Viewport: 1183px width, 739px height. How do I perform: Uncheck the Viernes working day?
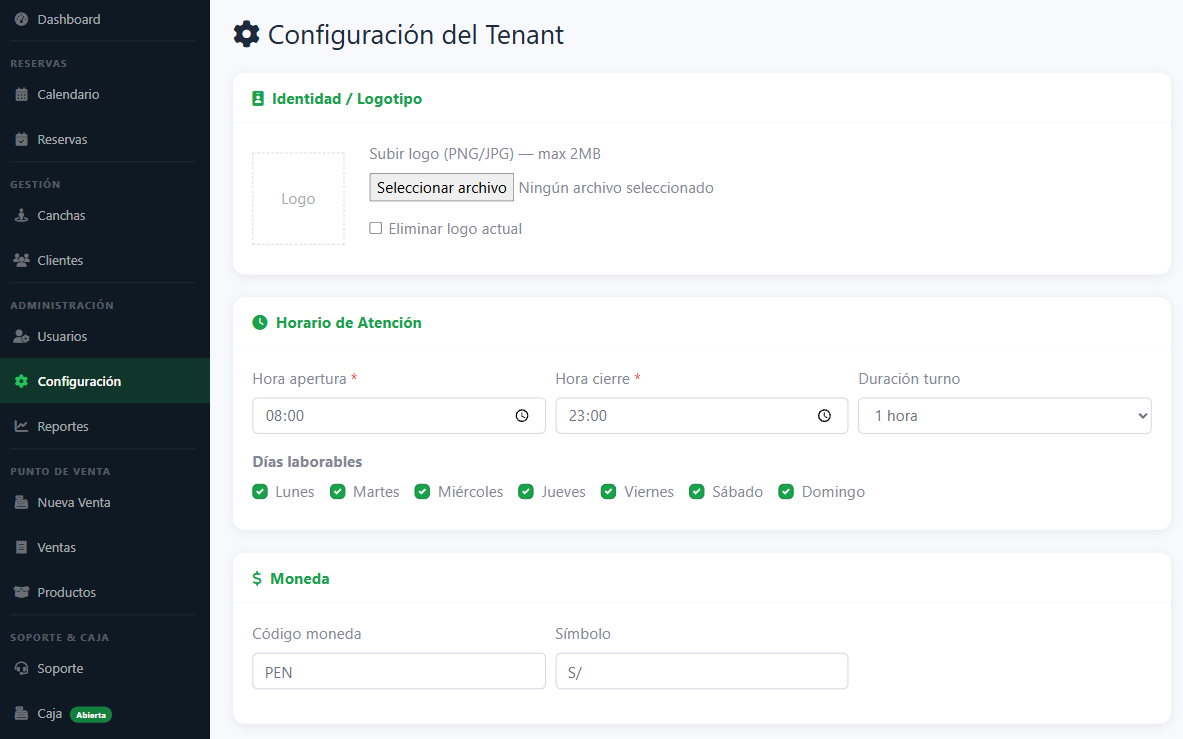[x=608, y=492]
